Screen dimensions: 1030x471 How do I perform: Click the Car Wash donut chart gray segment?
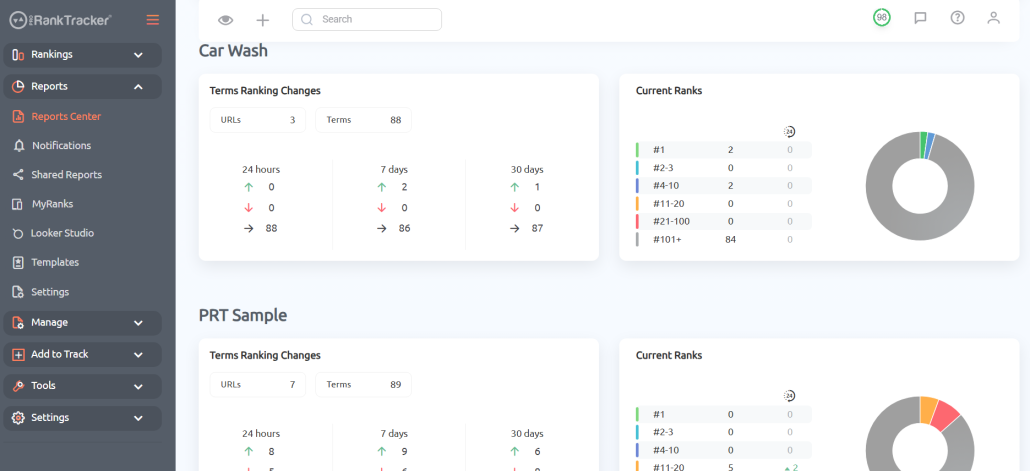(920, 227)
